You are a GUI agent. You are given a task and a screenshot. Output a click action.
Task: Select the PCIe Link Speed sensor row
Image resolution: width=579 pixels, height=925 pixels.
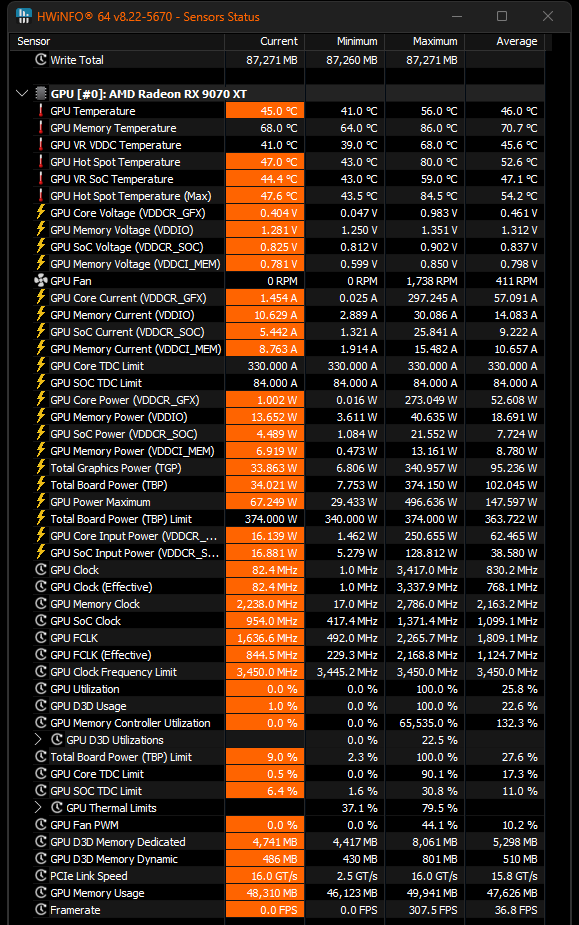coord(277,876)
